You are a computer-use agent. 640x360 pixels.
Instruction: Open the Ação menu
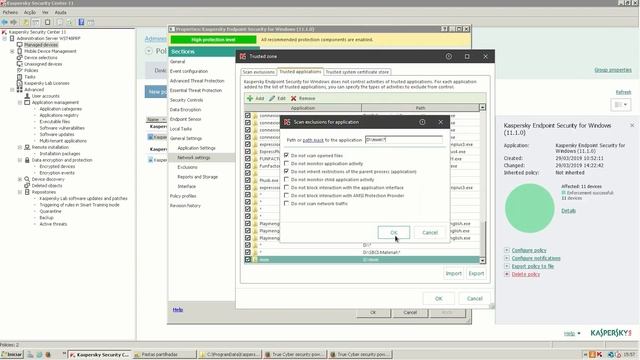pos(30,12)
